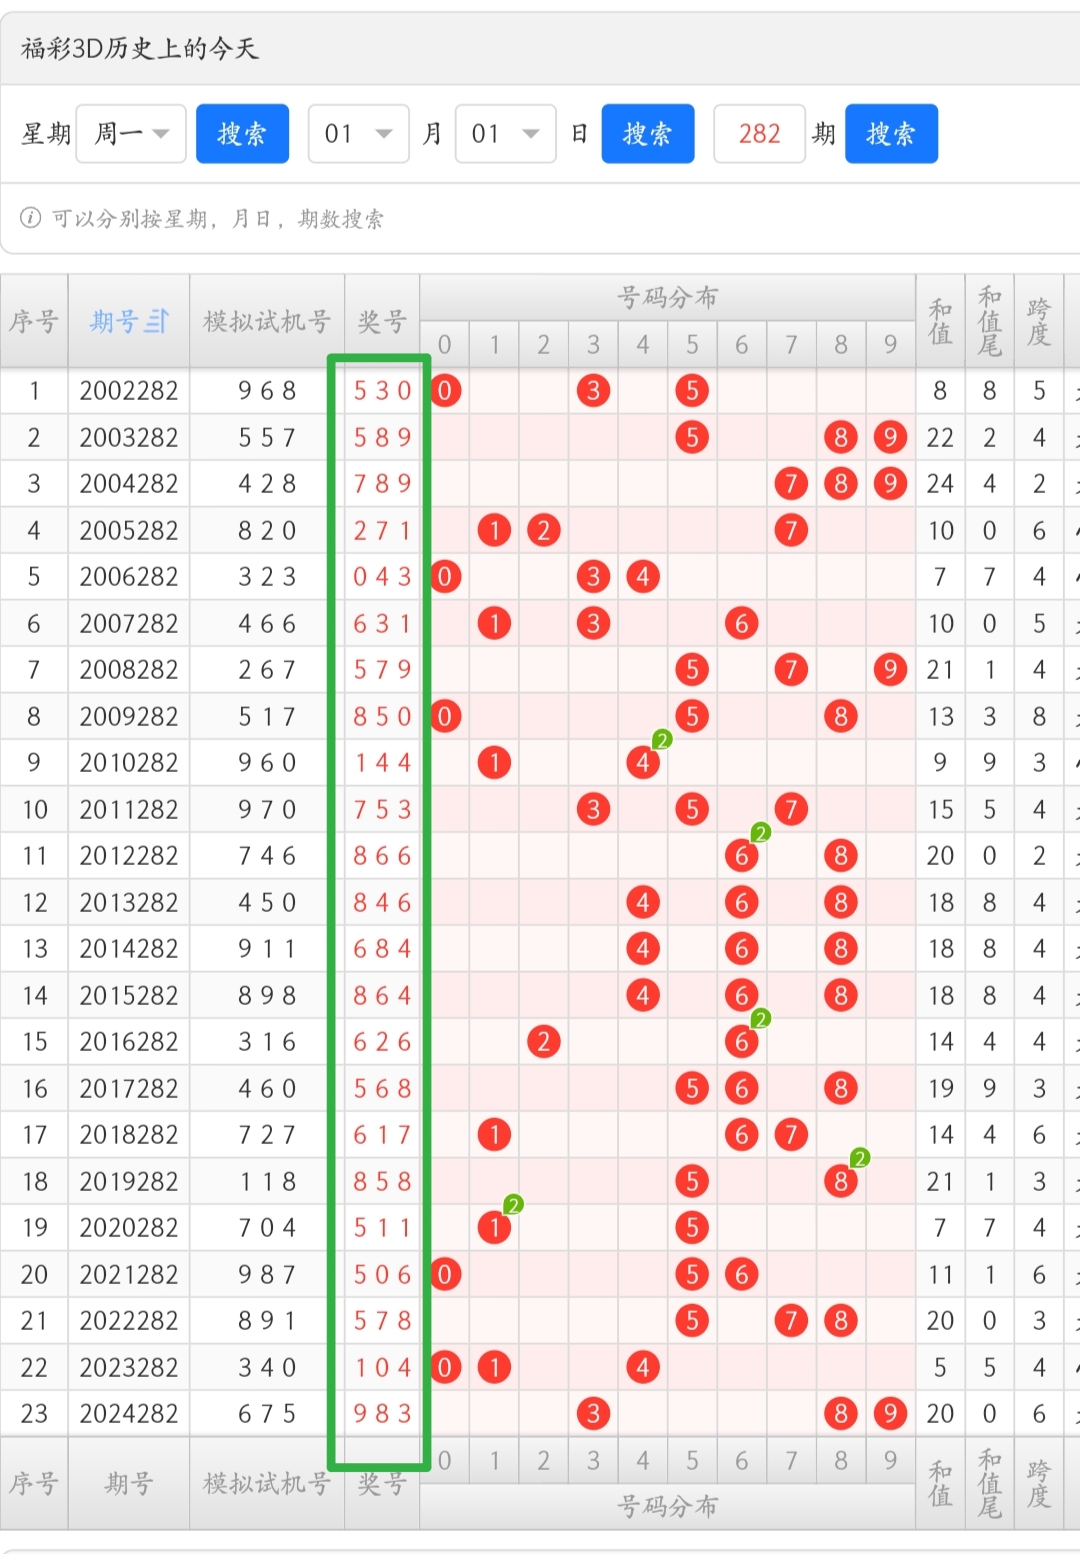Click red ball 8 in row 2019282
The height and width of the screenshot is (1554, 1080).
click(x=841, y=1182)
